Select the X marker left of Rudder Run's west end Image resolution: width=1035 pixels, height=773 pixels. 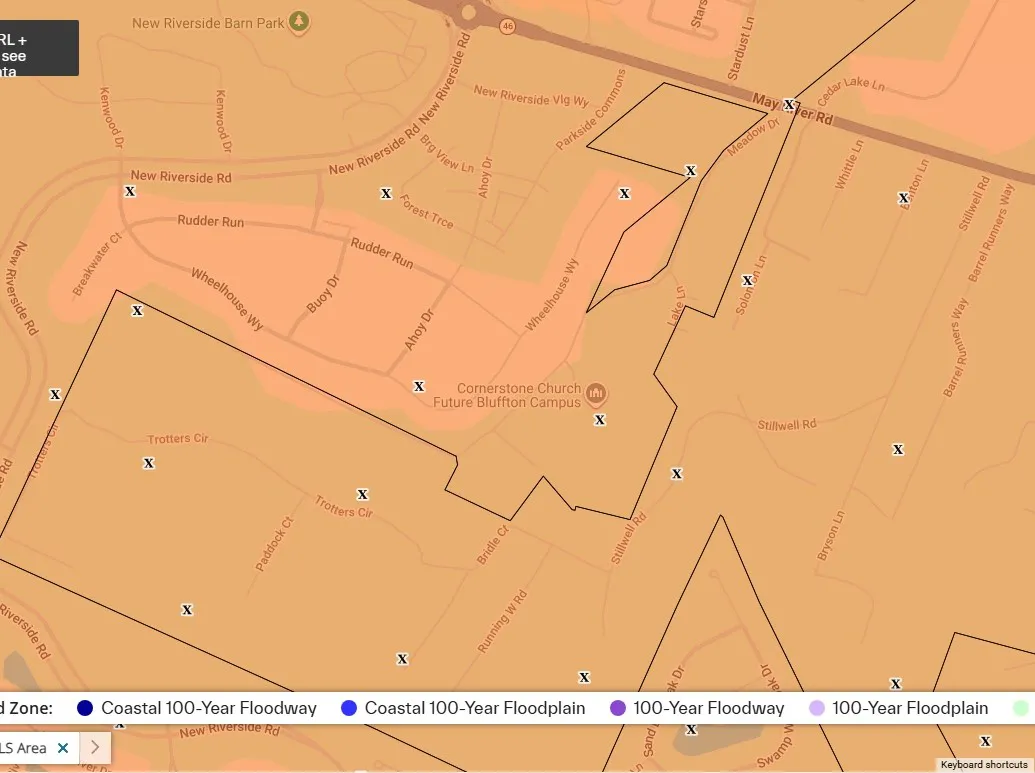130,191
